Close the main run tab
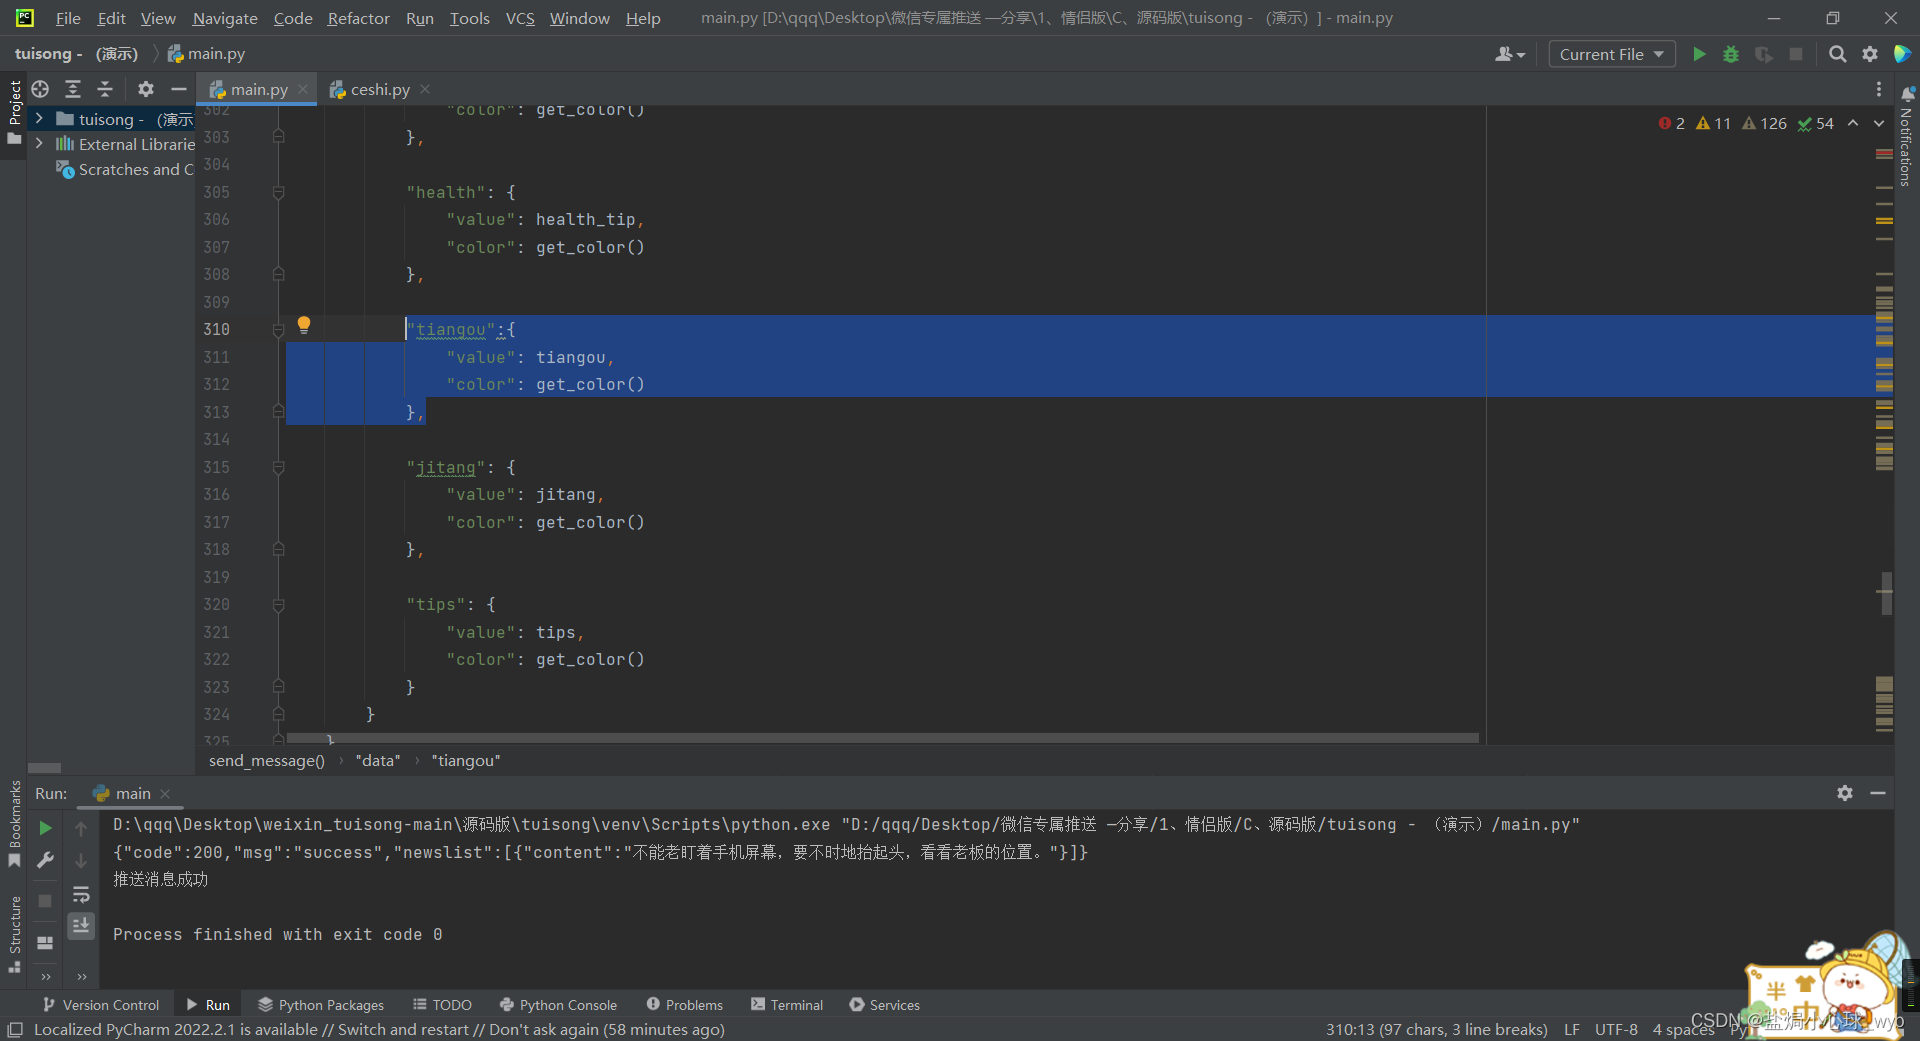1920x1041 pixels. (165, 793)
